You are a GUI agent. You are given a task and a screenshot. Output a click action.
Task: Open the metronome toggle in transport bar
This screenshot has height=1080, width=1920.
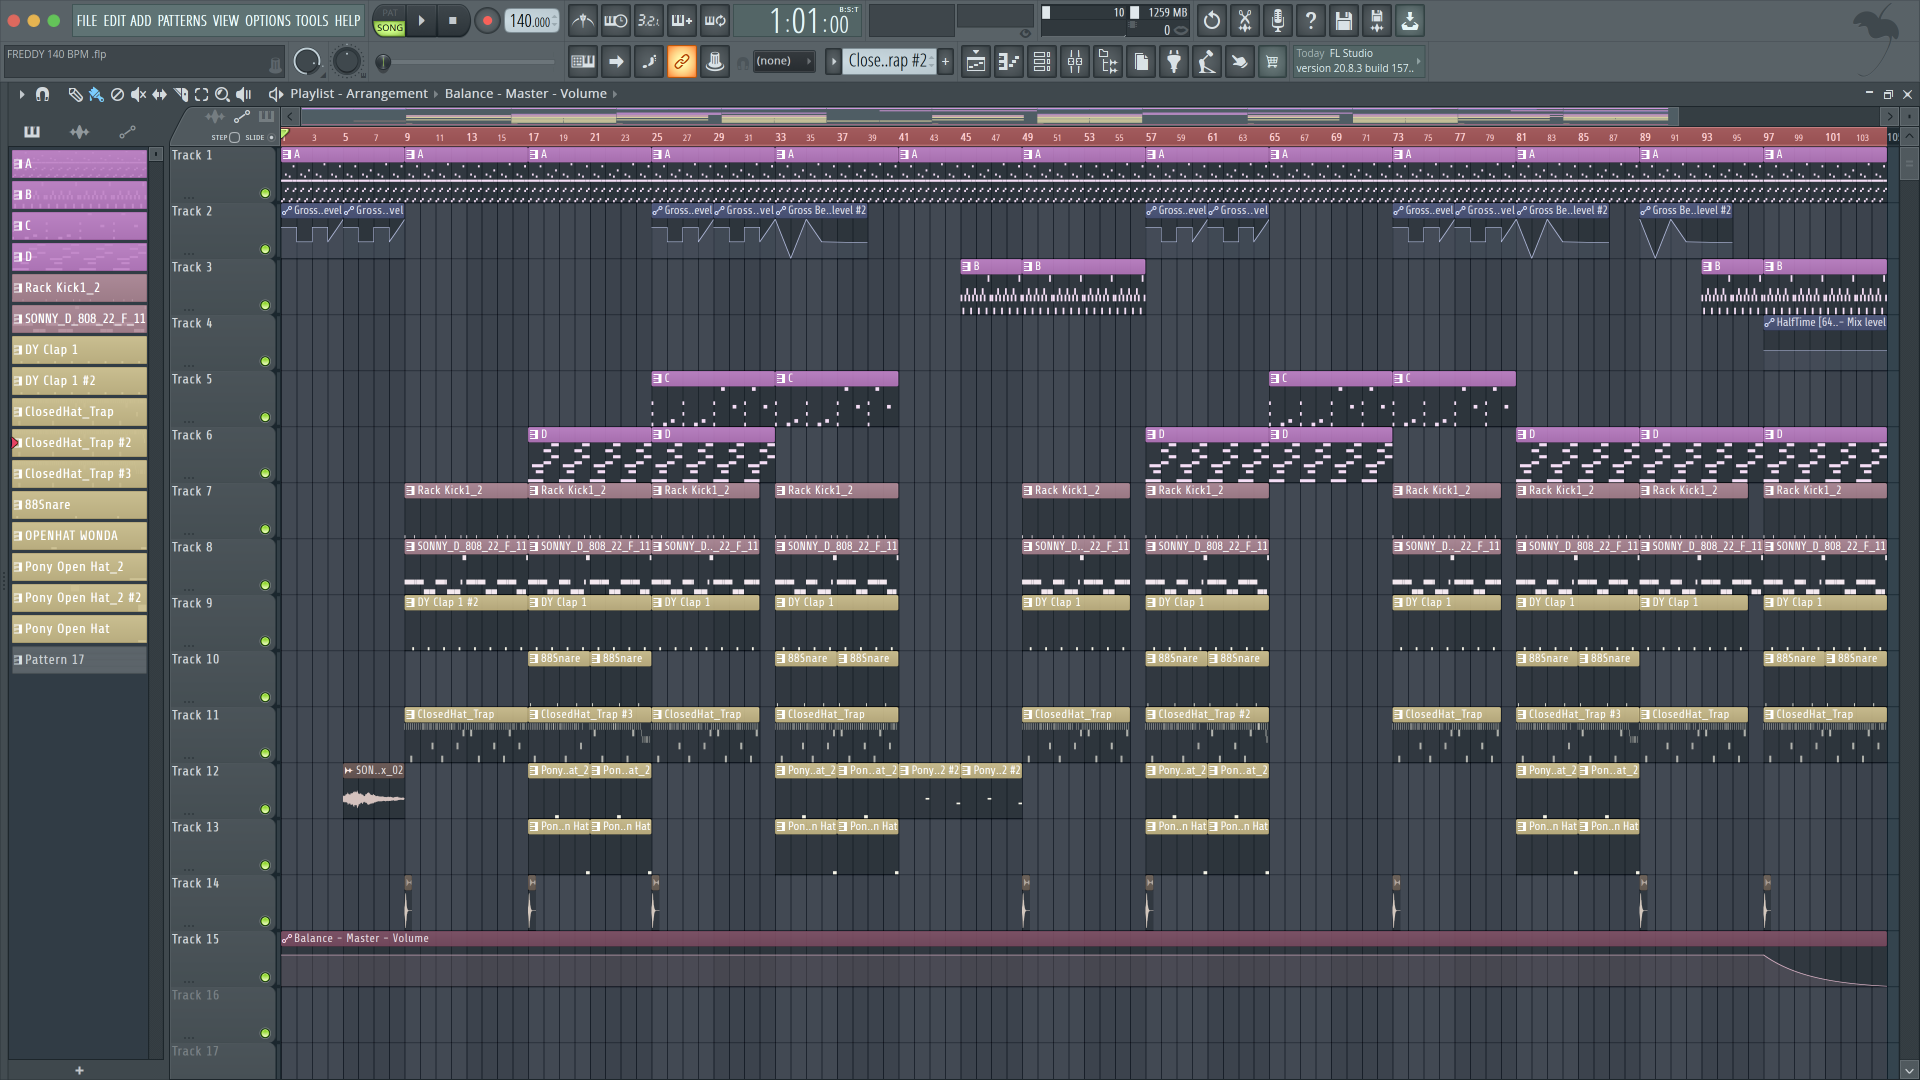coord(582,20)
